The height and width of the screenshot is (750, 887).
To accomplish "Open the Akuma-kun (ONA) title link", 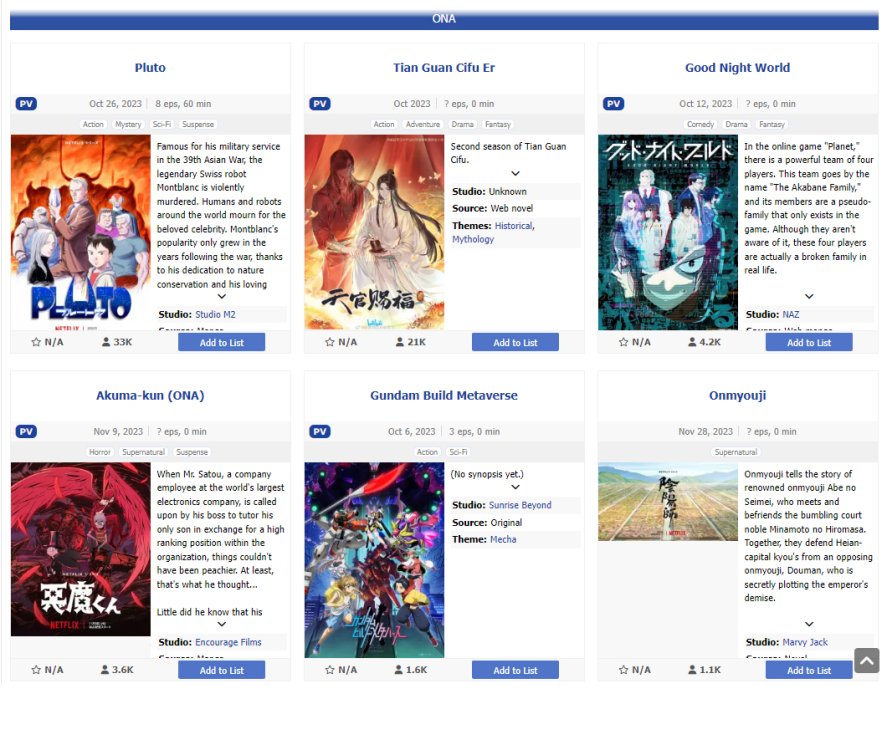I will click(x=150, y=395).
